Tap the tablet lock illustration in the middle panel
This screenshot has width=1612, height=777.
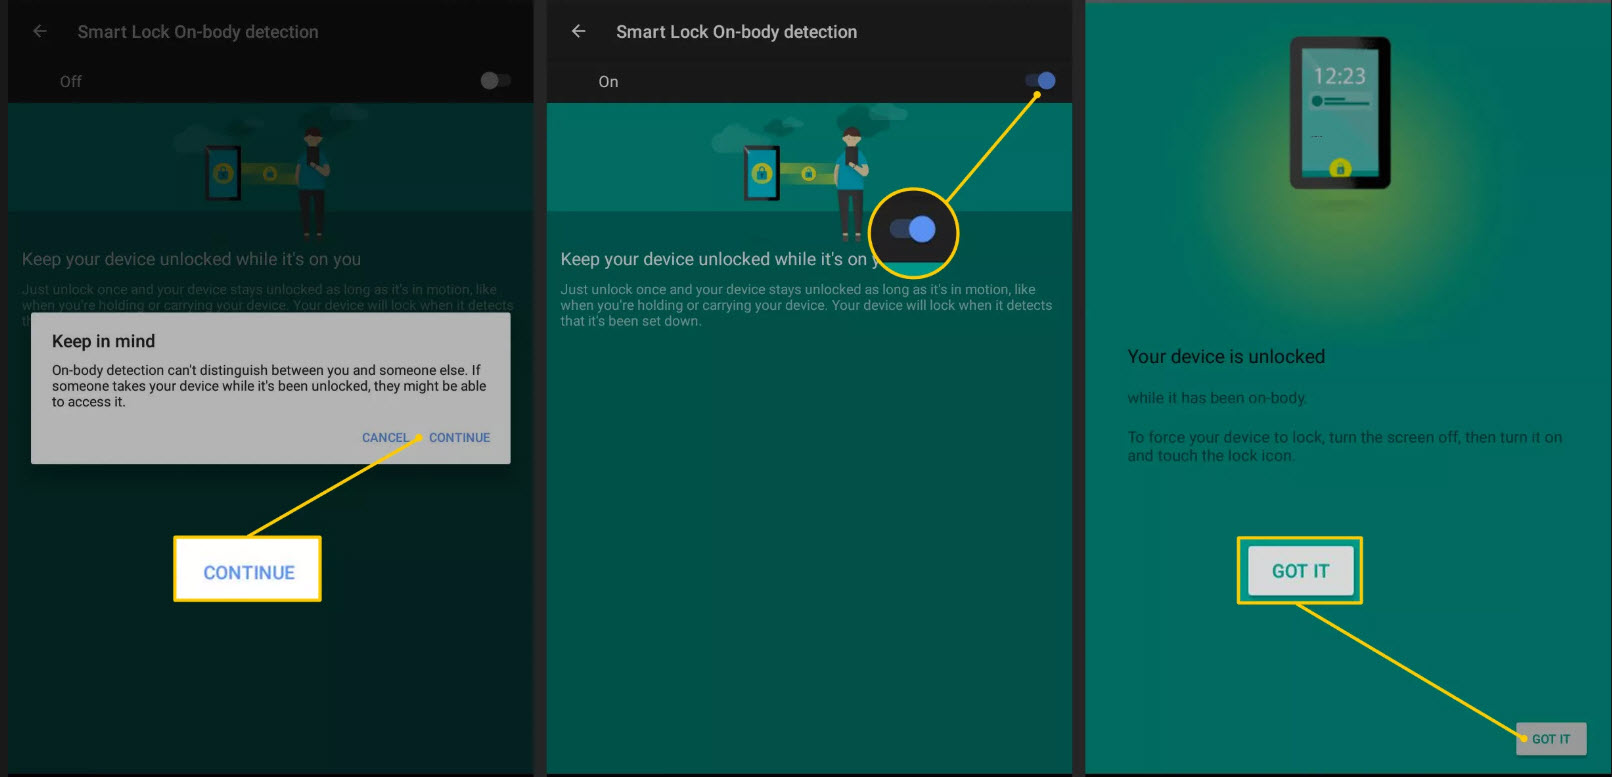(x=762, y=173)
